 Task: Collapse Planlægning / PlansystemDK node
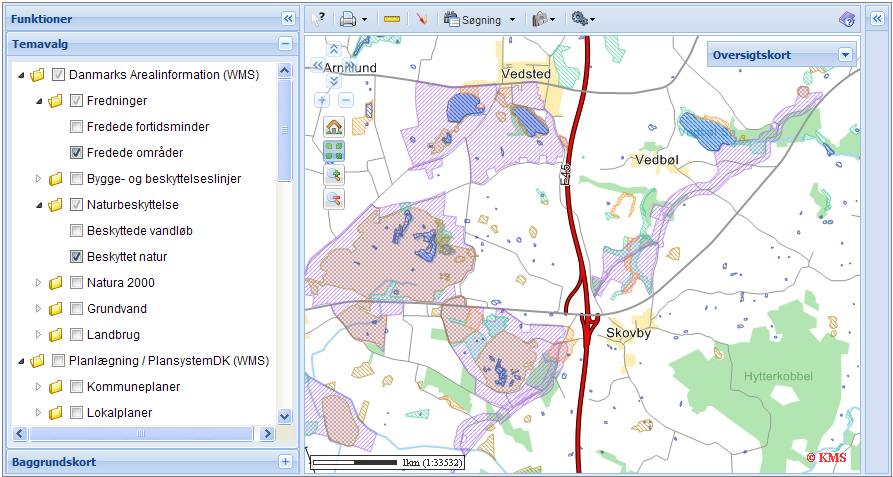tap(22, 361)
